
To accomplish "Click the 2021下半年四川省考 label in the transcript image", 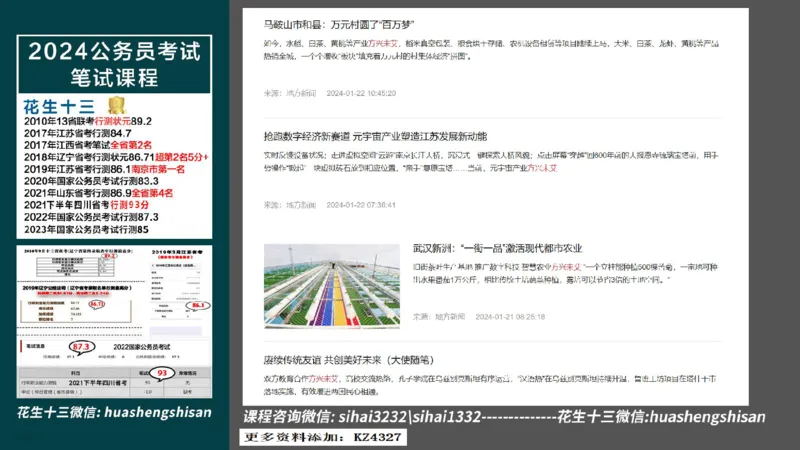I will point(98,383).
